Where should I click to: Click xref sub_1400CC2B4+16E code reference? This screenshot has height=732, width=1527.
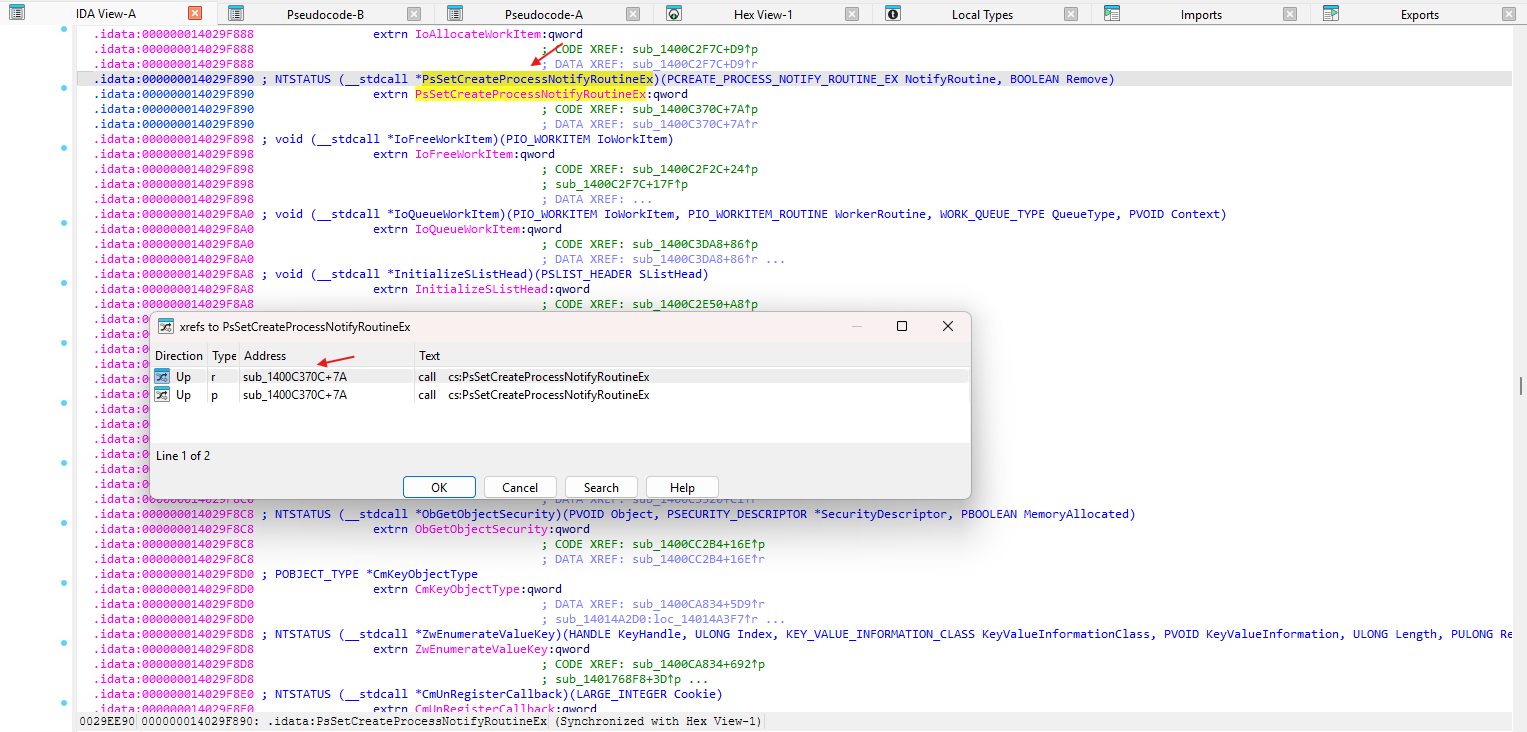tap(698, 544)
